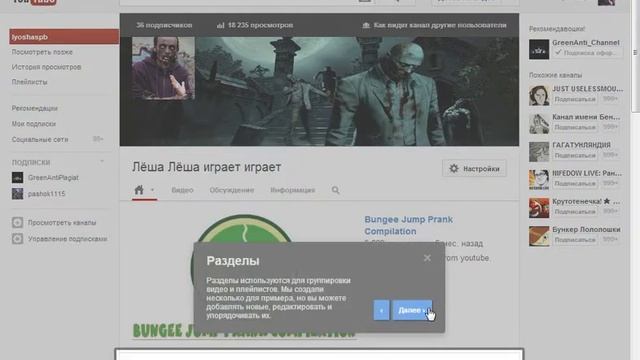
Task: Click Как видят канал другие пользователи
Action: point(435,25)
